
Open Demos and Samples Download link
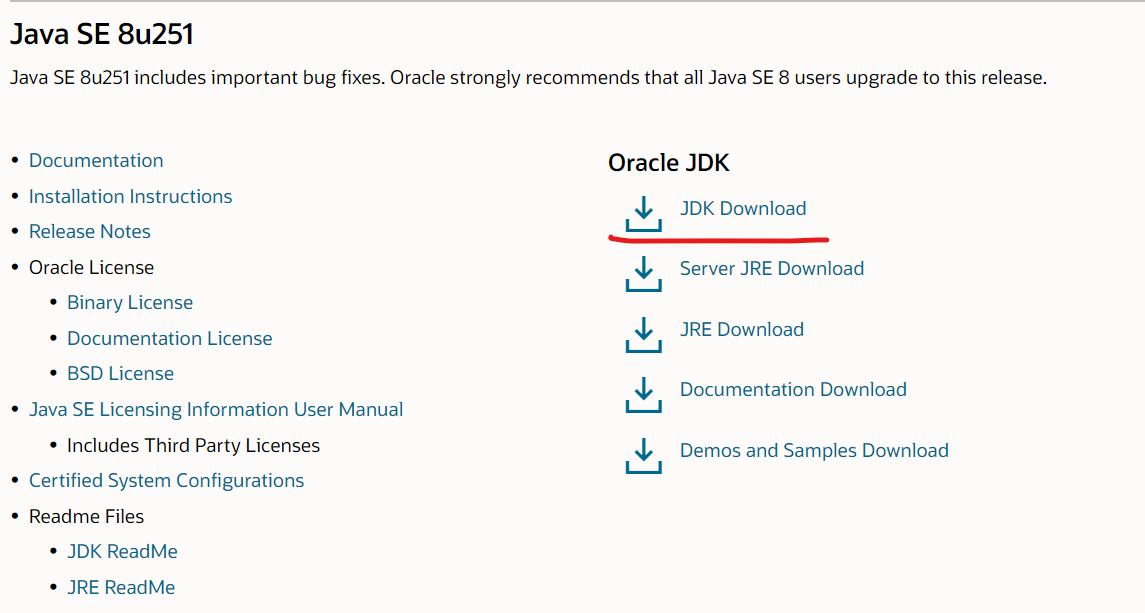point(814,450)
